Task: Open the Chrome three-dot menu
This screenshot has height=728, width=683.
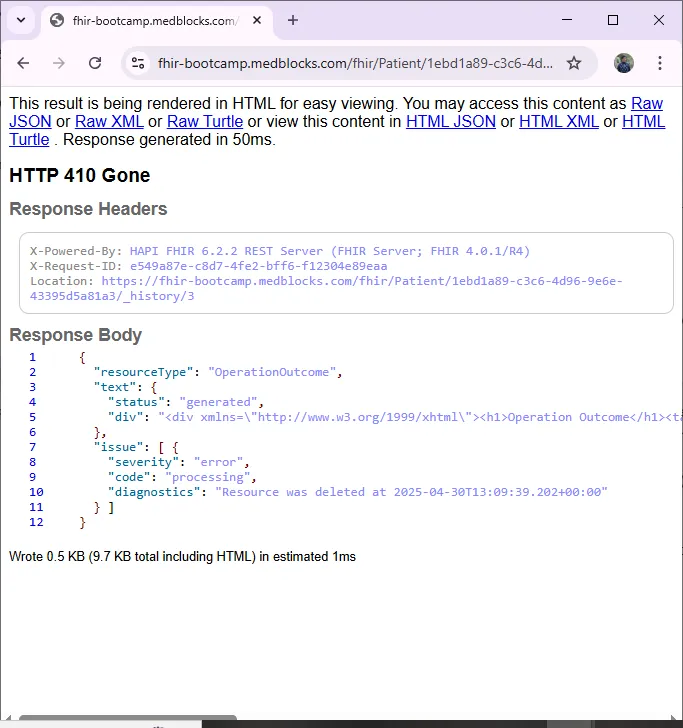Action: (661, 63)
